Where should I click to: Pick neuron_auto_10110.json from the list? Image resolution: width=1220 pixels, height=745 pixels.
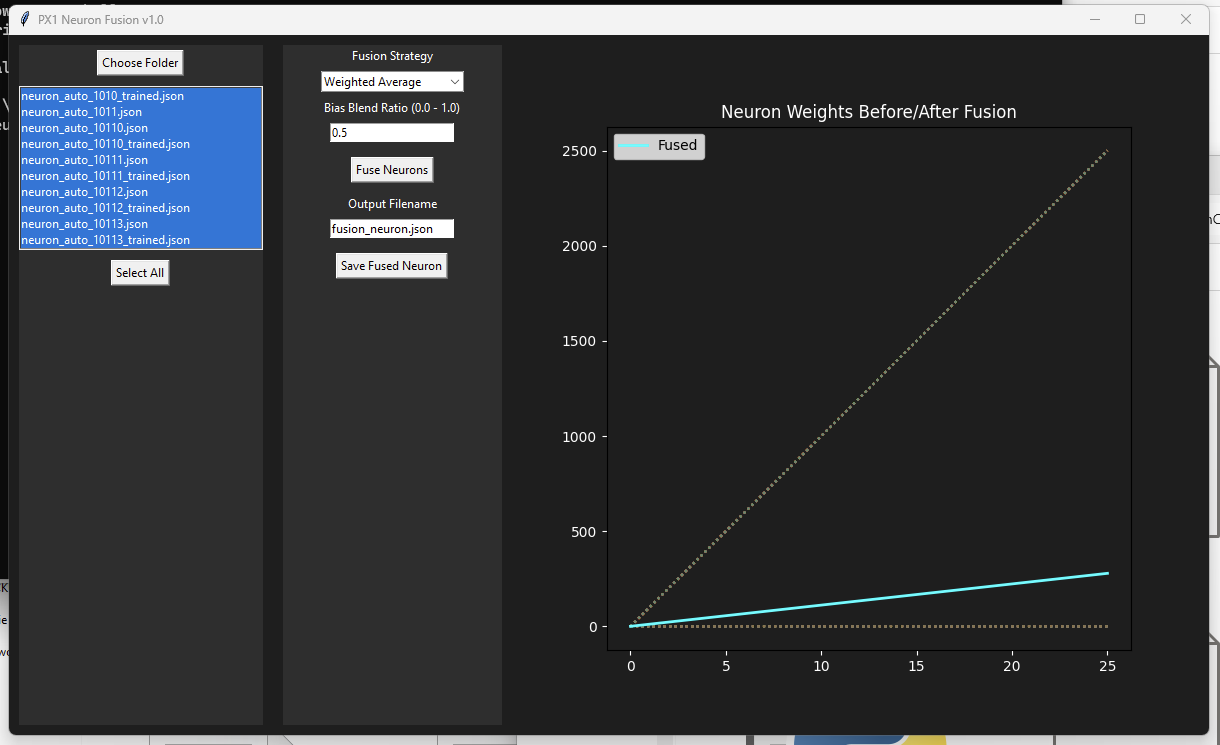141,128
